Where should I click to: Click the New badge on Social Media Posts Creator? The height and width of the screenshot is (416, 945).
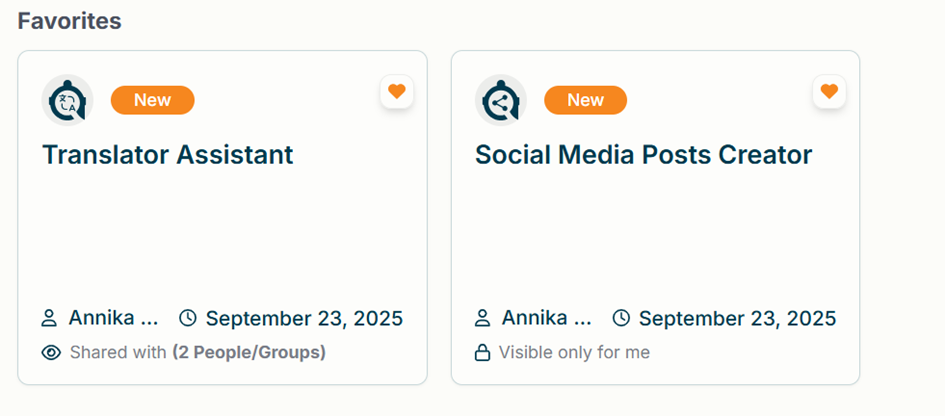coord(585,100)
